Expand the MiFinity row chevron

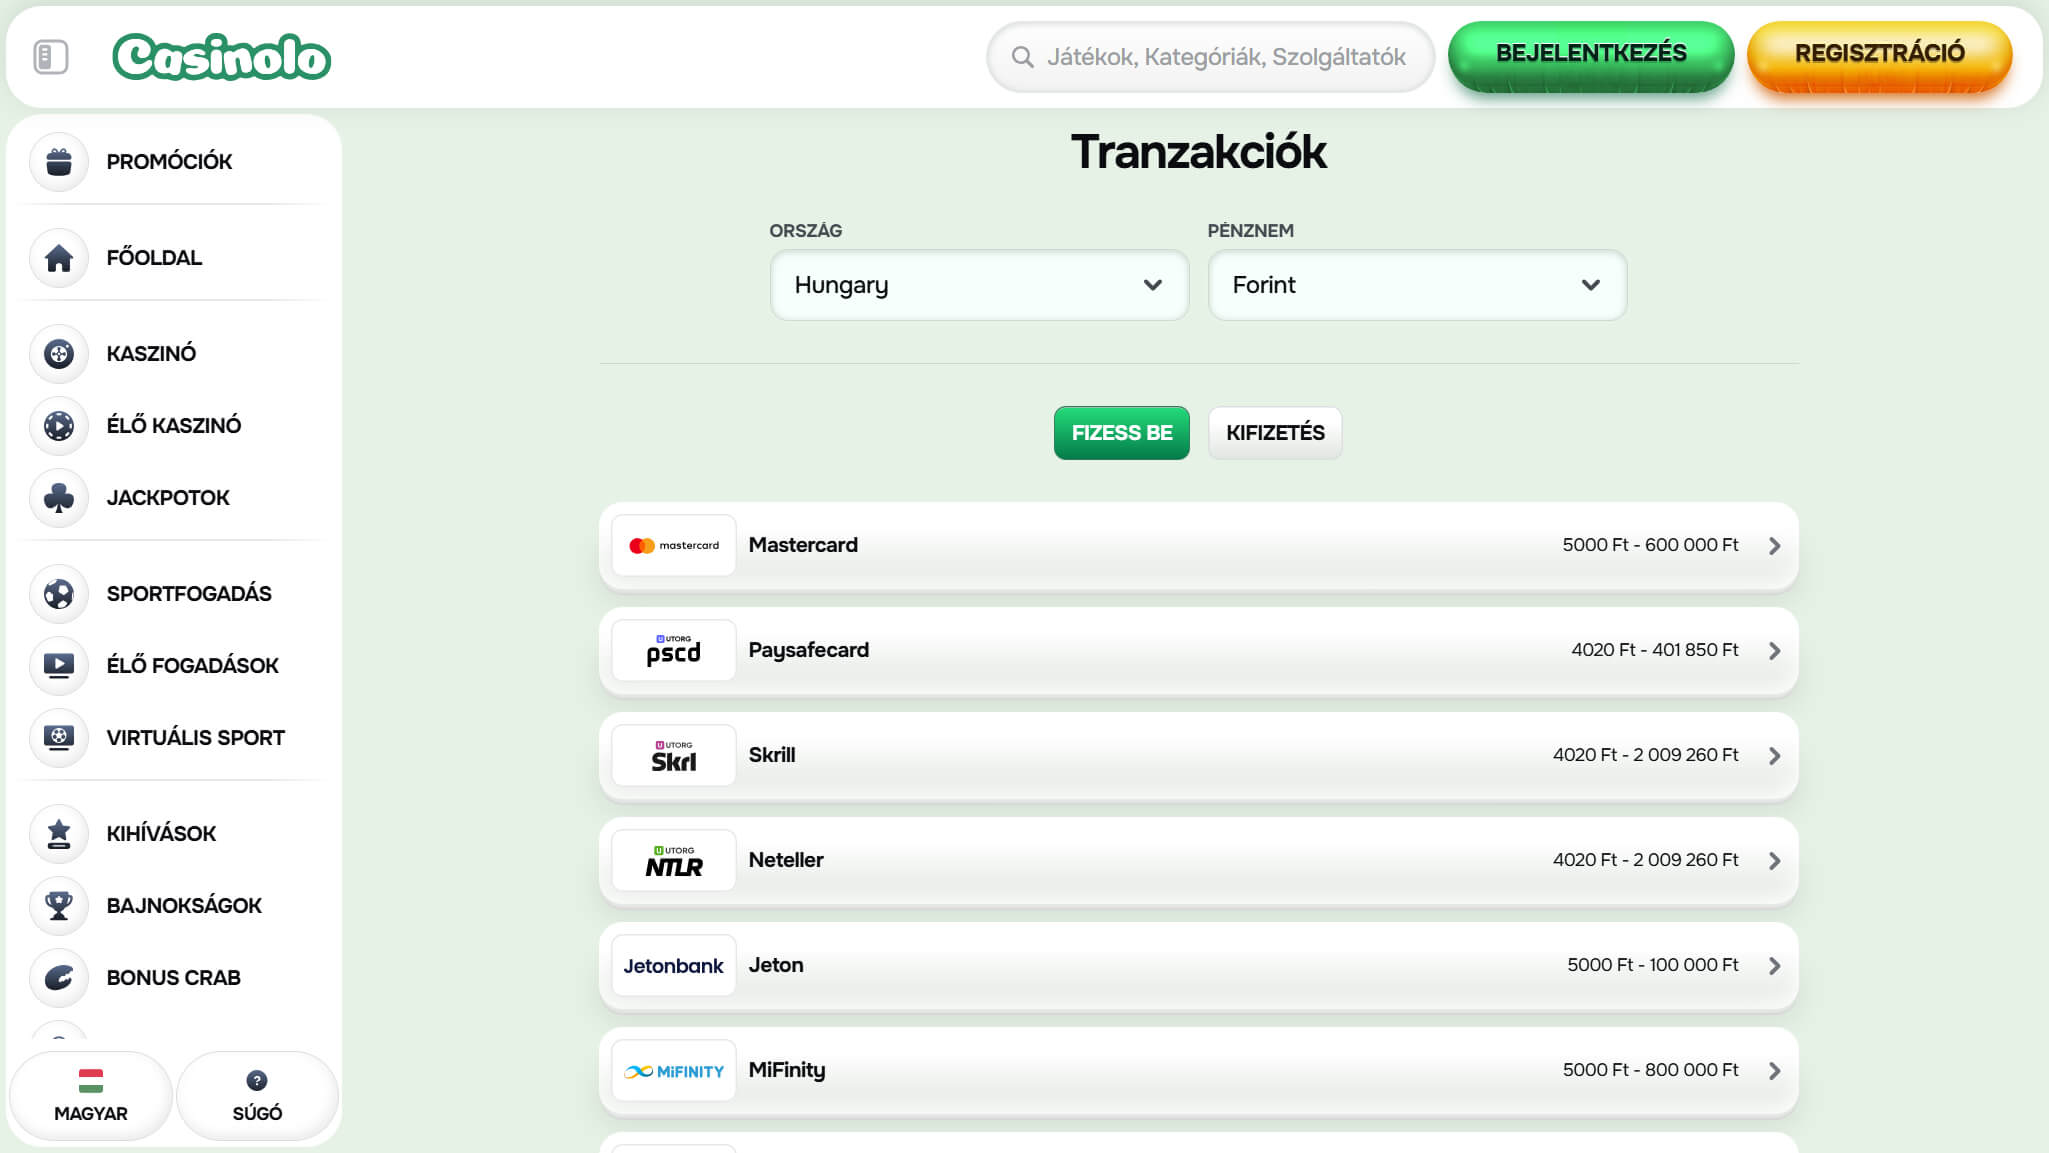(x=1774, y=1070)
